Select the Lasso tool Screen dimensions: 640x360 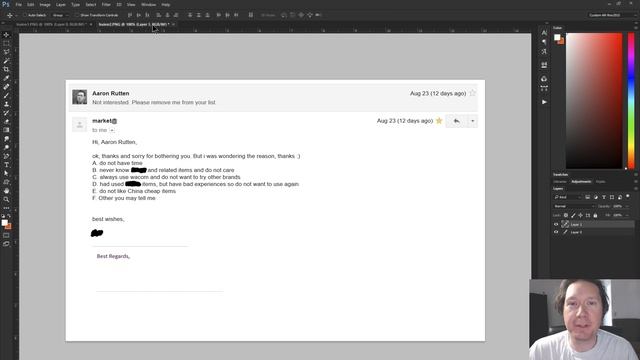6,52
